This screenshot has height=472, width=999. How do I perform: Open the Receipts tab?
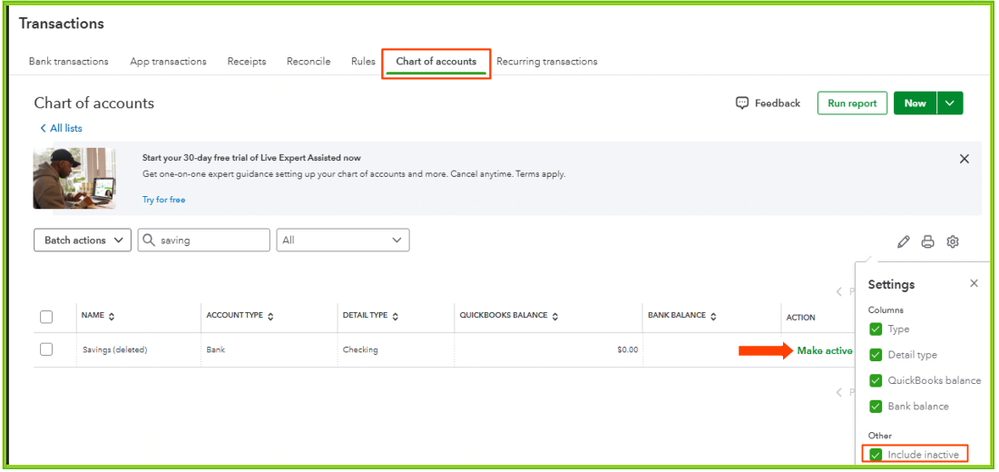[x=247, y=62]
